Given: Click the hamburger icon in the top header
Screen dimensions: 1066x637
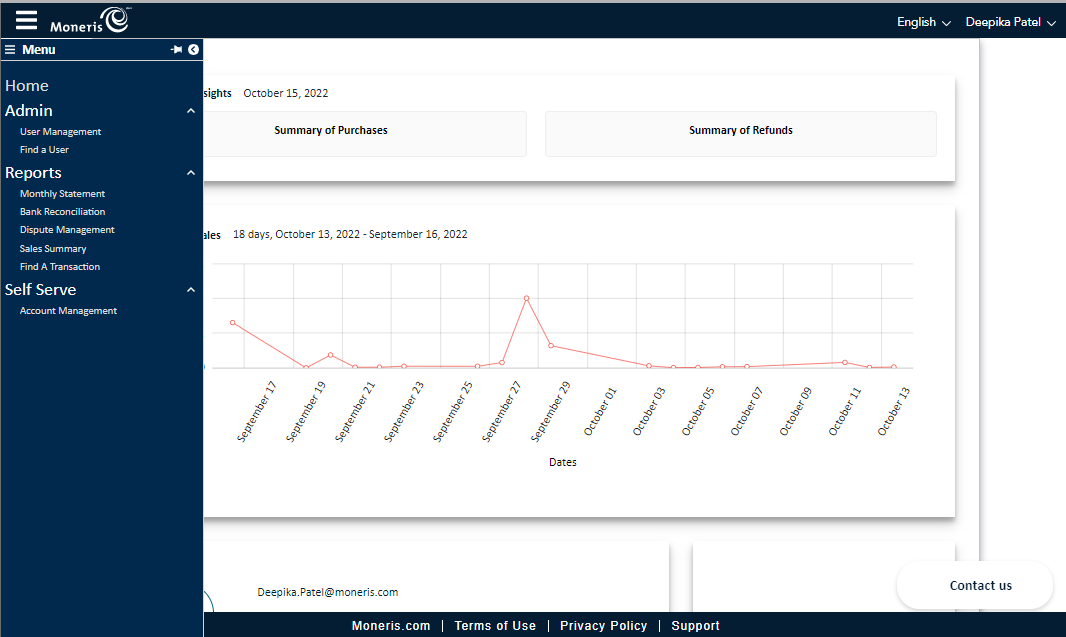Looking at the screenshot, I should coord(26,20).
